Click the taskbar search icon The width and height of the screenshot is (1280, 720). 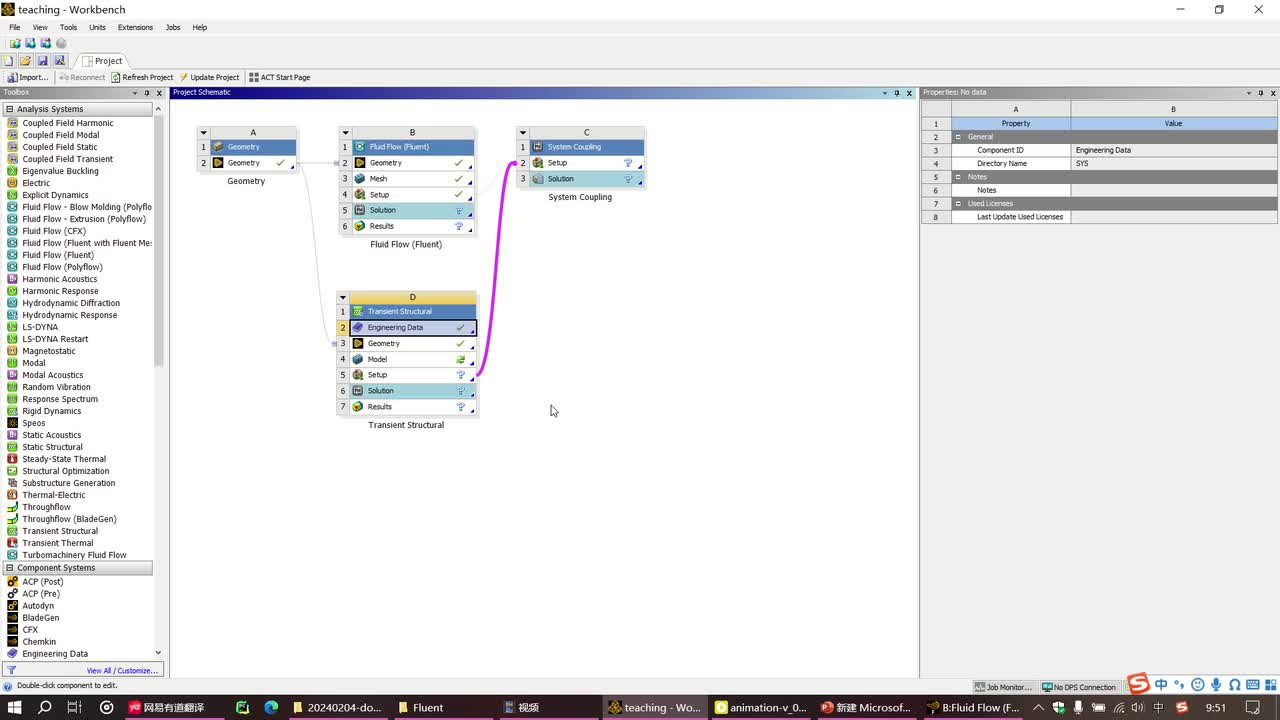[45, 707]
